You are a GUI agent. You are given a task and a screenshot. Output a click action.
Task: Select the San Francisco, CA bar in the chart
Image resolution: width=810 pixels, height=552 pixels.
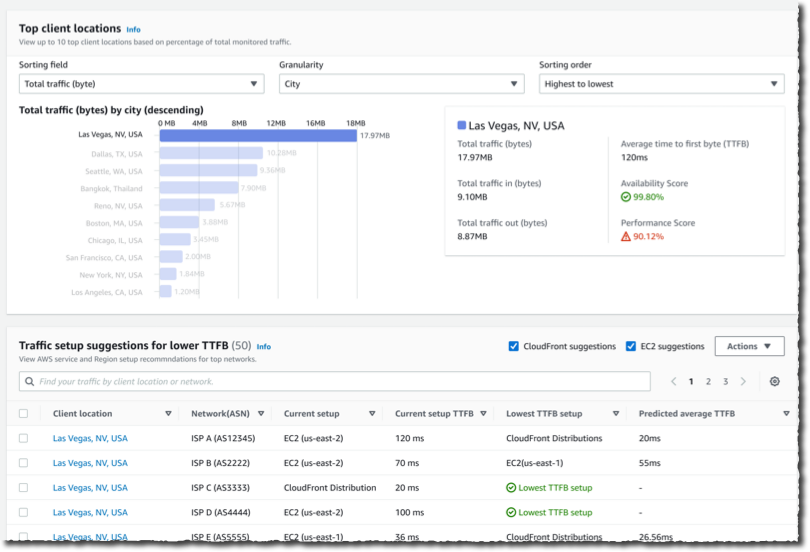[x=171, y=257]
